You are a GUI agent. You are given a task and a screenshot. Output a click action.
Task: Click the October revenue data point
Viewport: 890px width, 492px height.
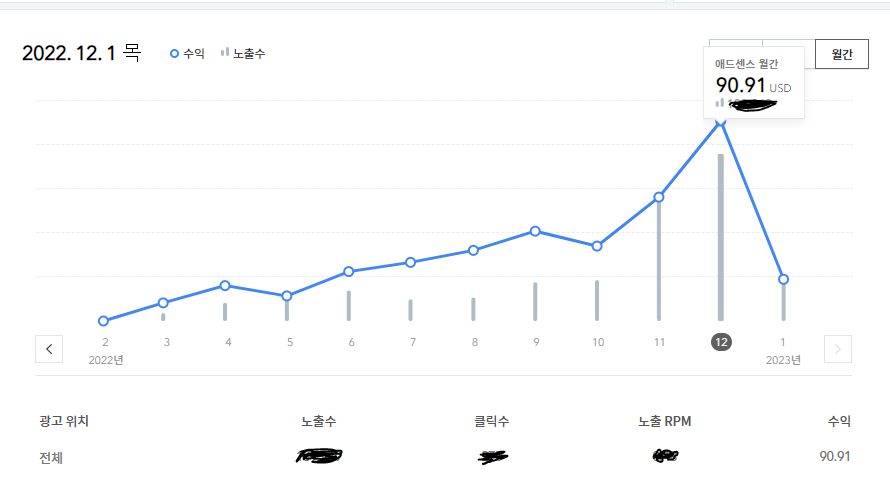(597, 246)
